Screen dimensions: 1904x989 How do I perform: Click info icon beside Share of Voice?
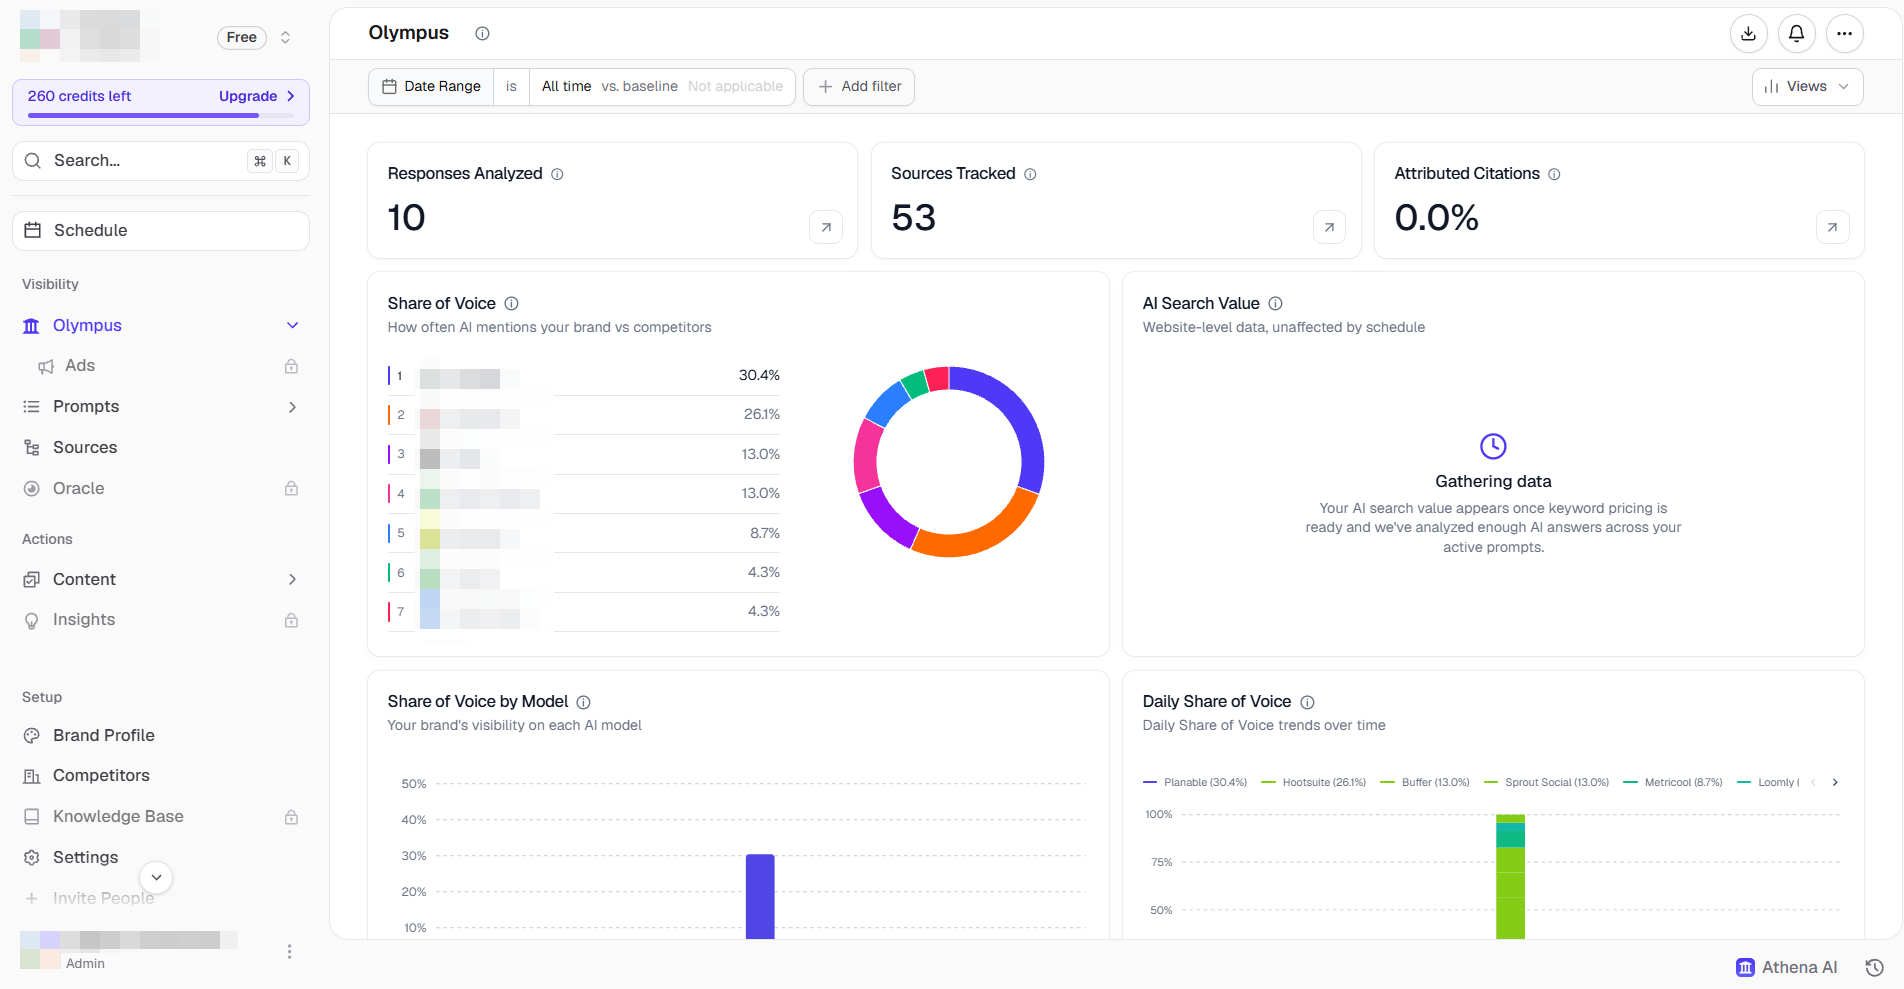[x=511, y=304]
